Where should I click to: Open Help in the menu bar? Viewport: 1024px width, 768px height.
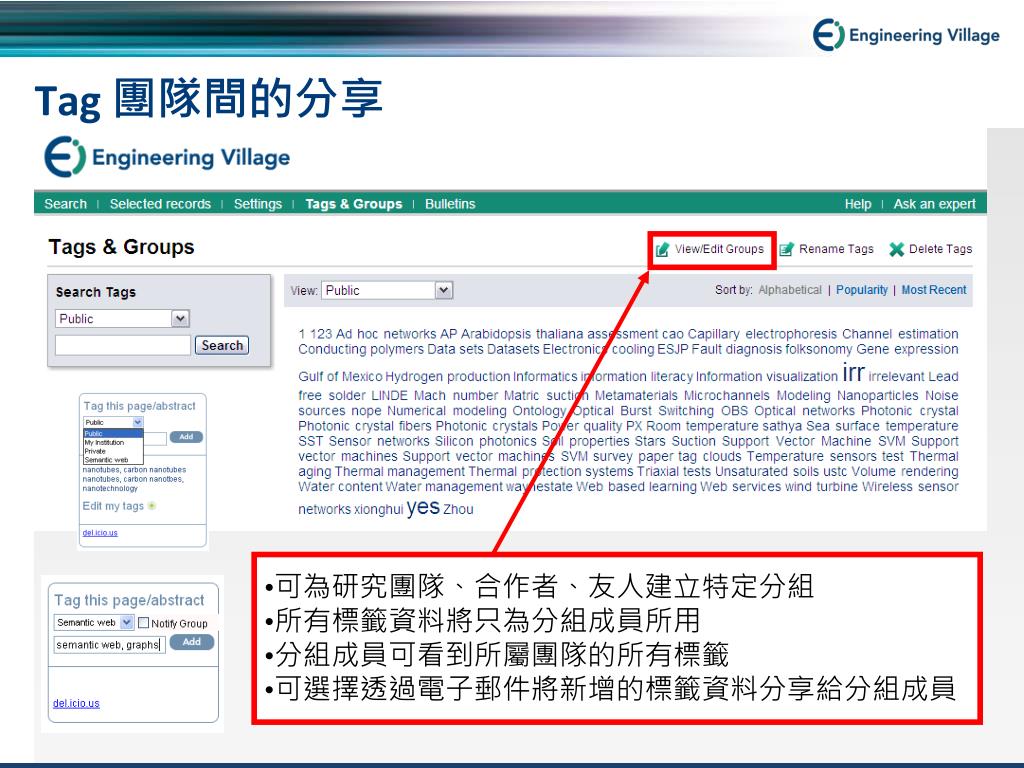click(857, 204)
